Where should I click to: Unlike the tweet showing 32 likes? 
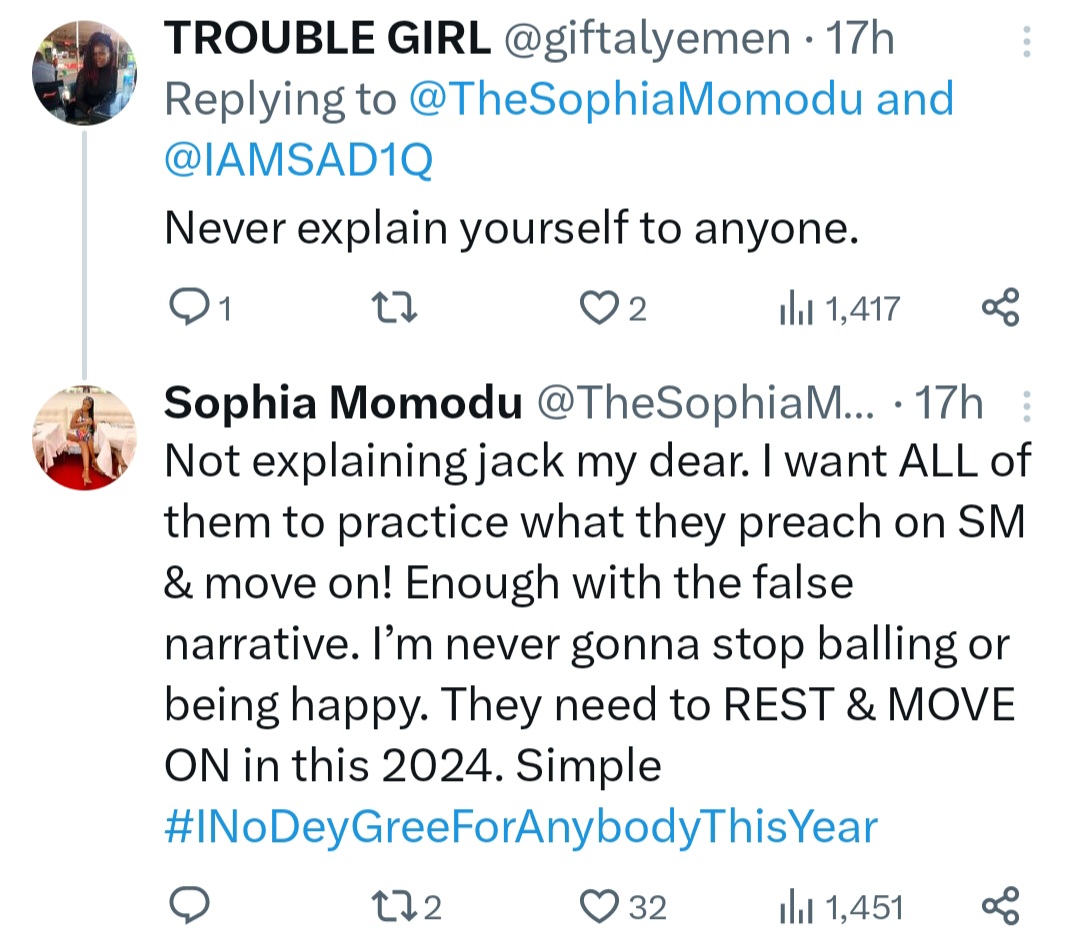coord(602,906)
